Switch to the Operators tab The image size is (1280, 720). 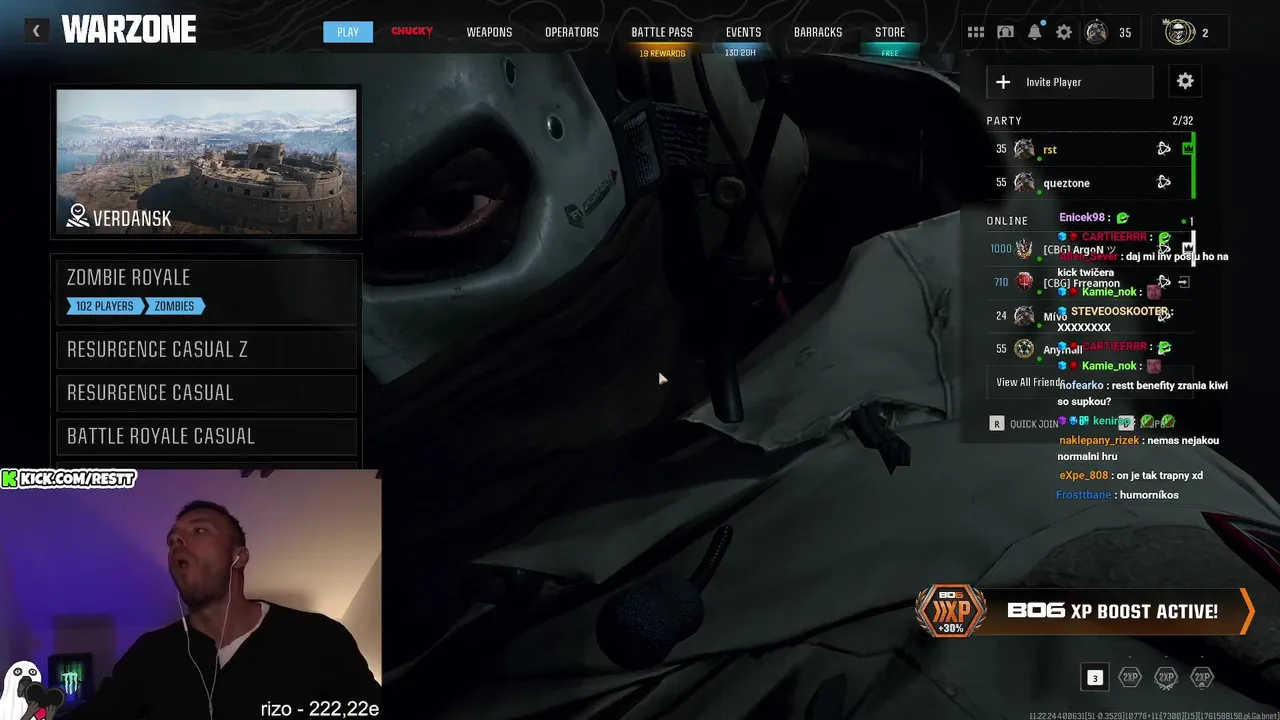click(572, 32)
